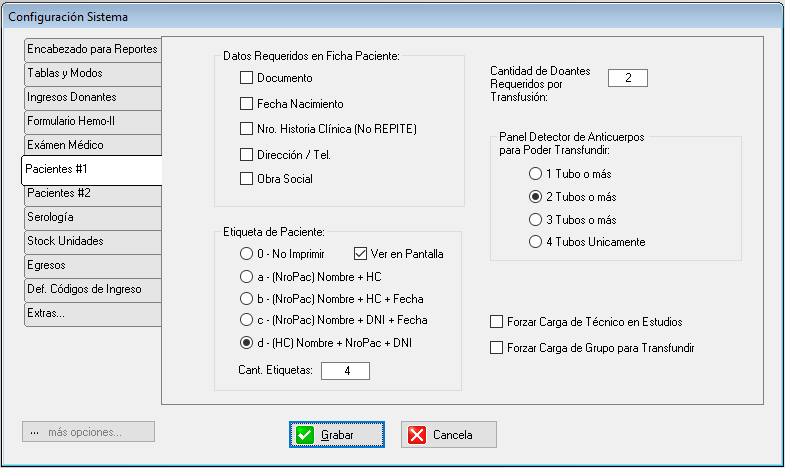The width and height of the screenshot is (785, 468).
Task: Click the green checkmark icon on Grabar
Action: 305,435
